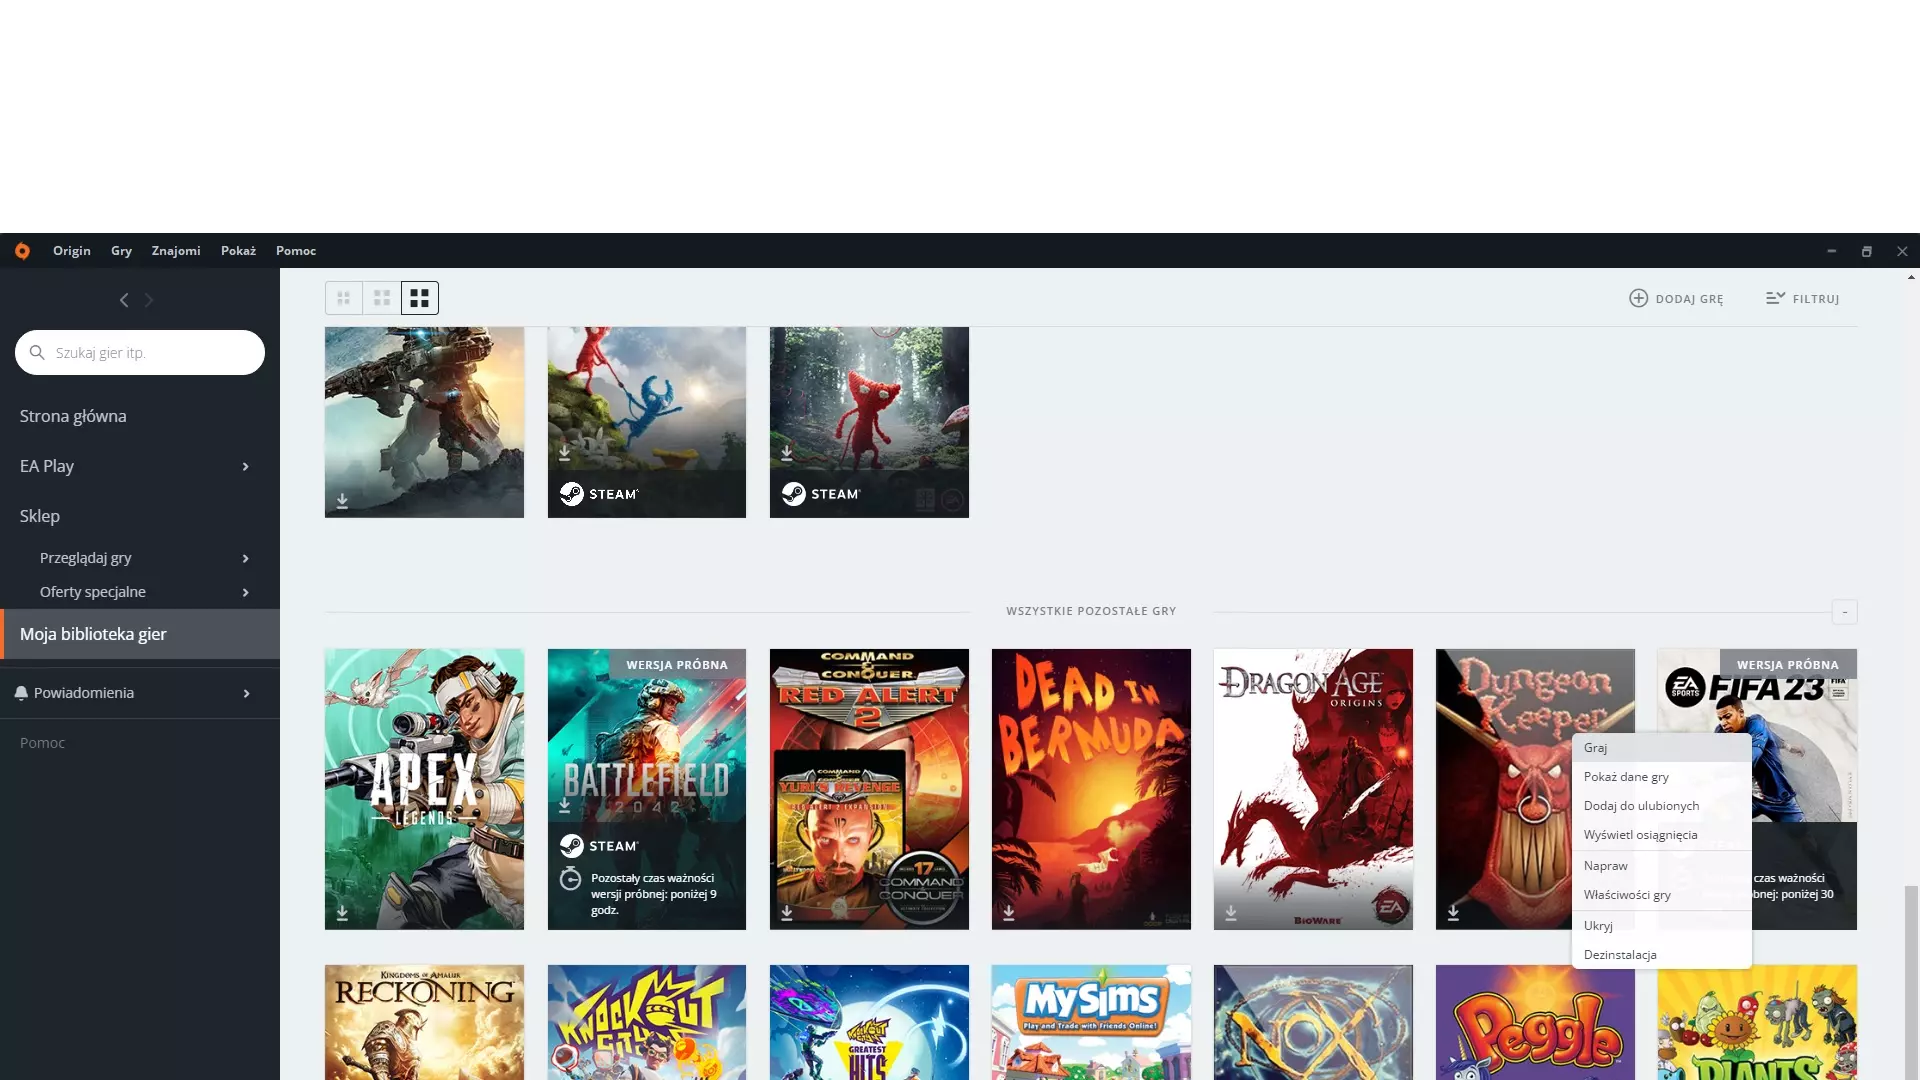Select Dezinstalacja in the context menu

(x=1620, y=955)
